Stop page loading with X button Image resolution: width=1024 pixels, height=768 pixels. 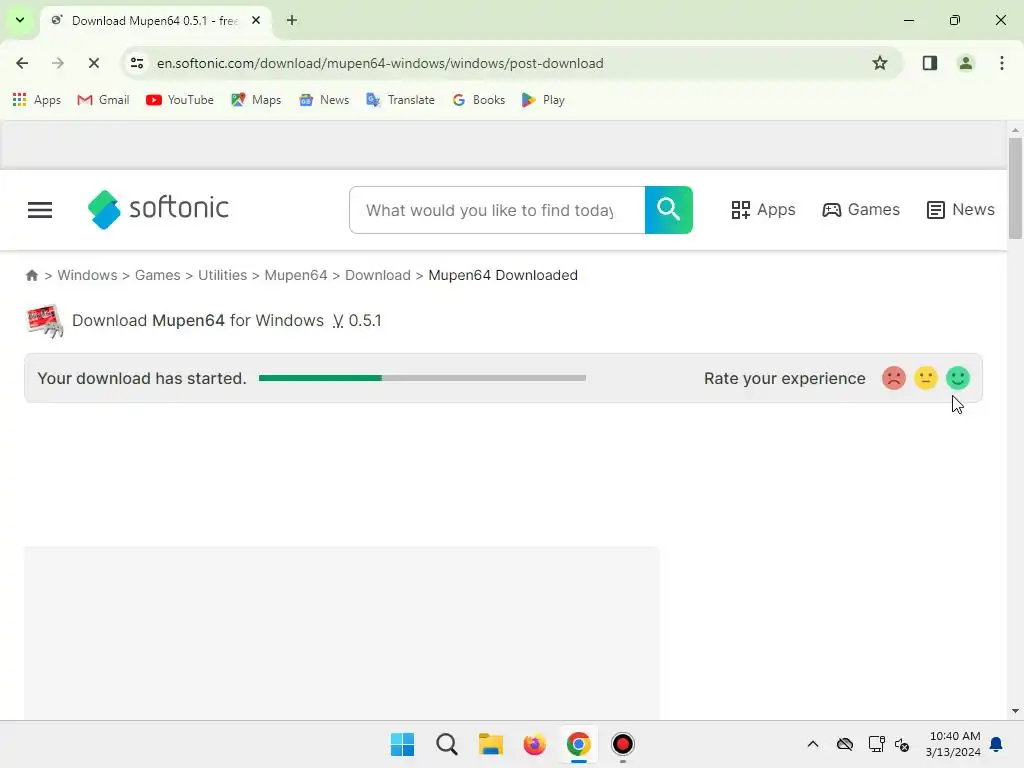coord(93,63)
